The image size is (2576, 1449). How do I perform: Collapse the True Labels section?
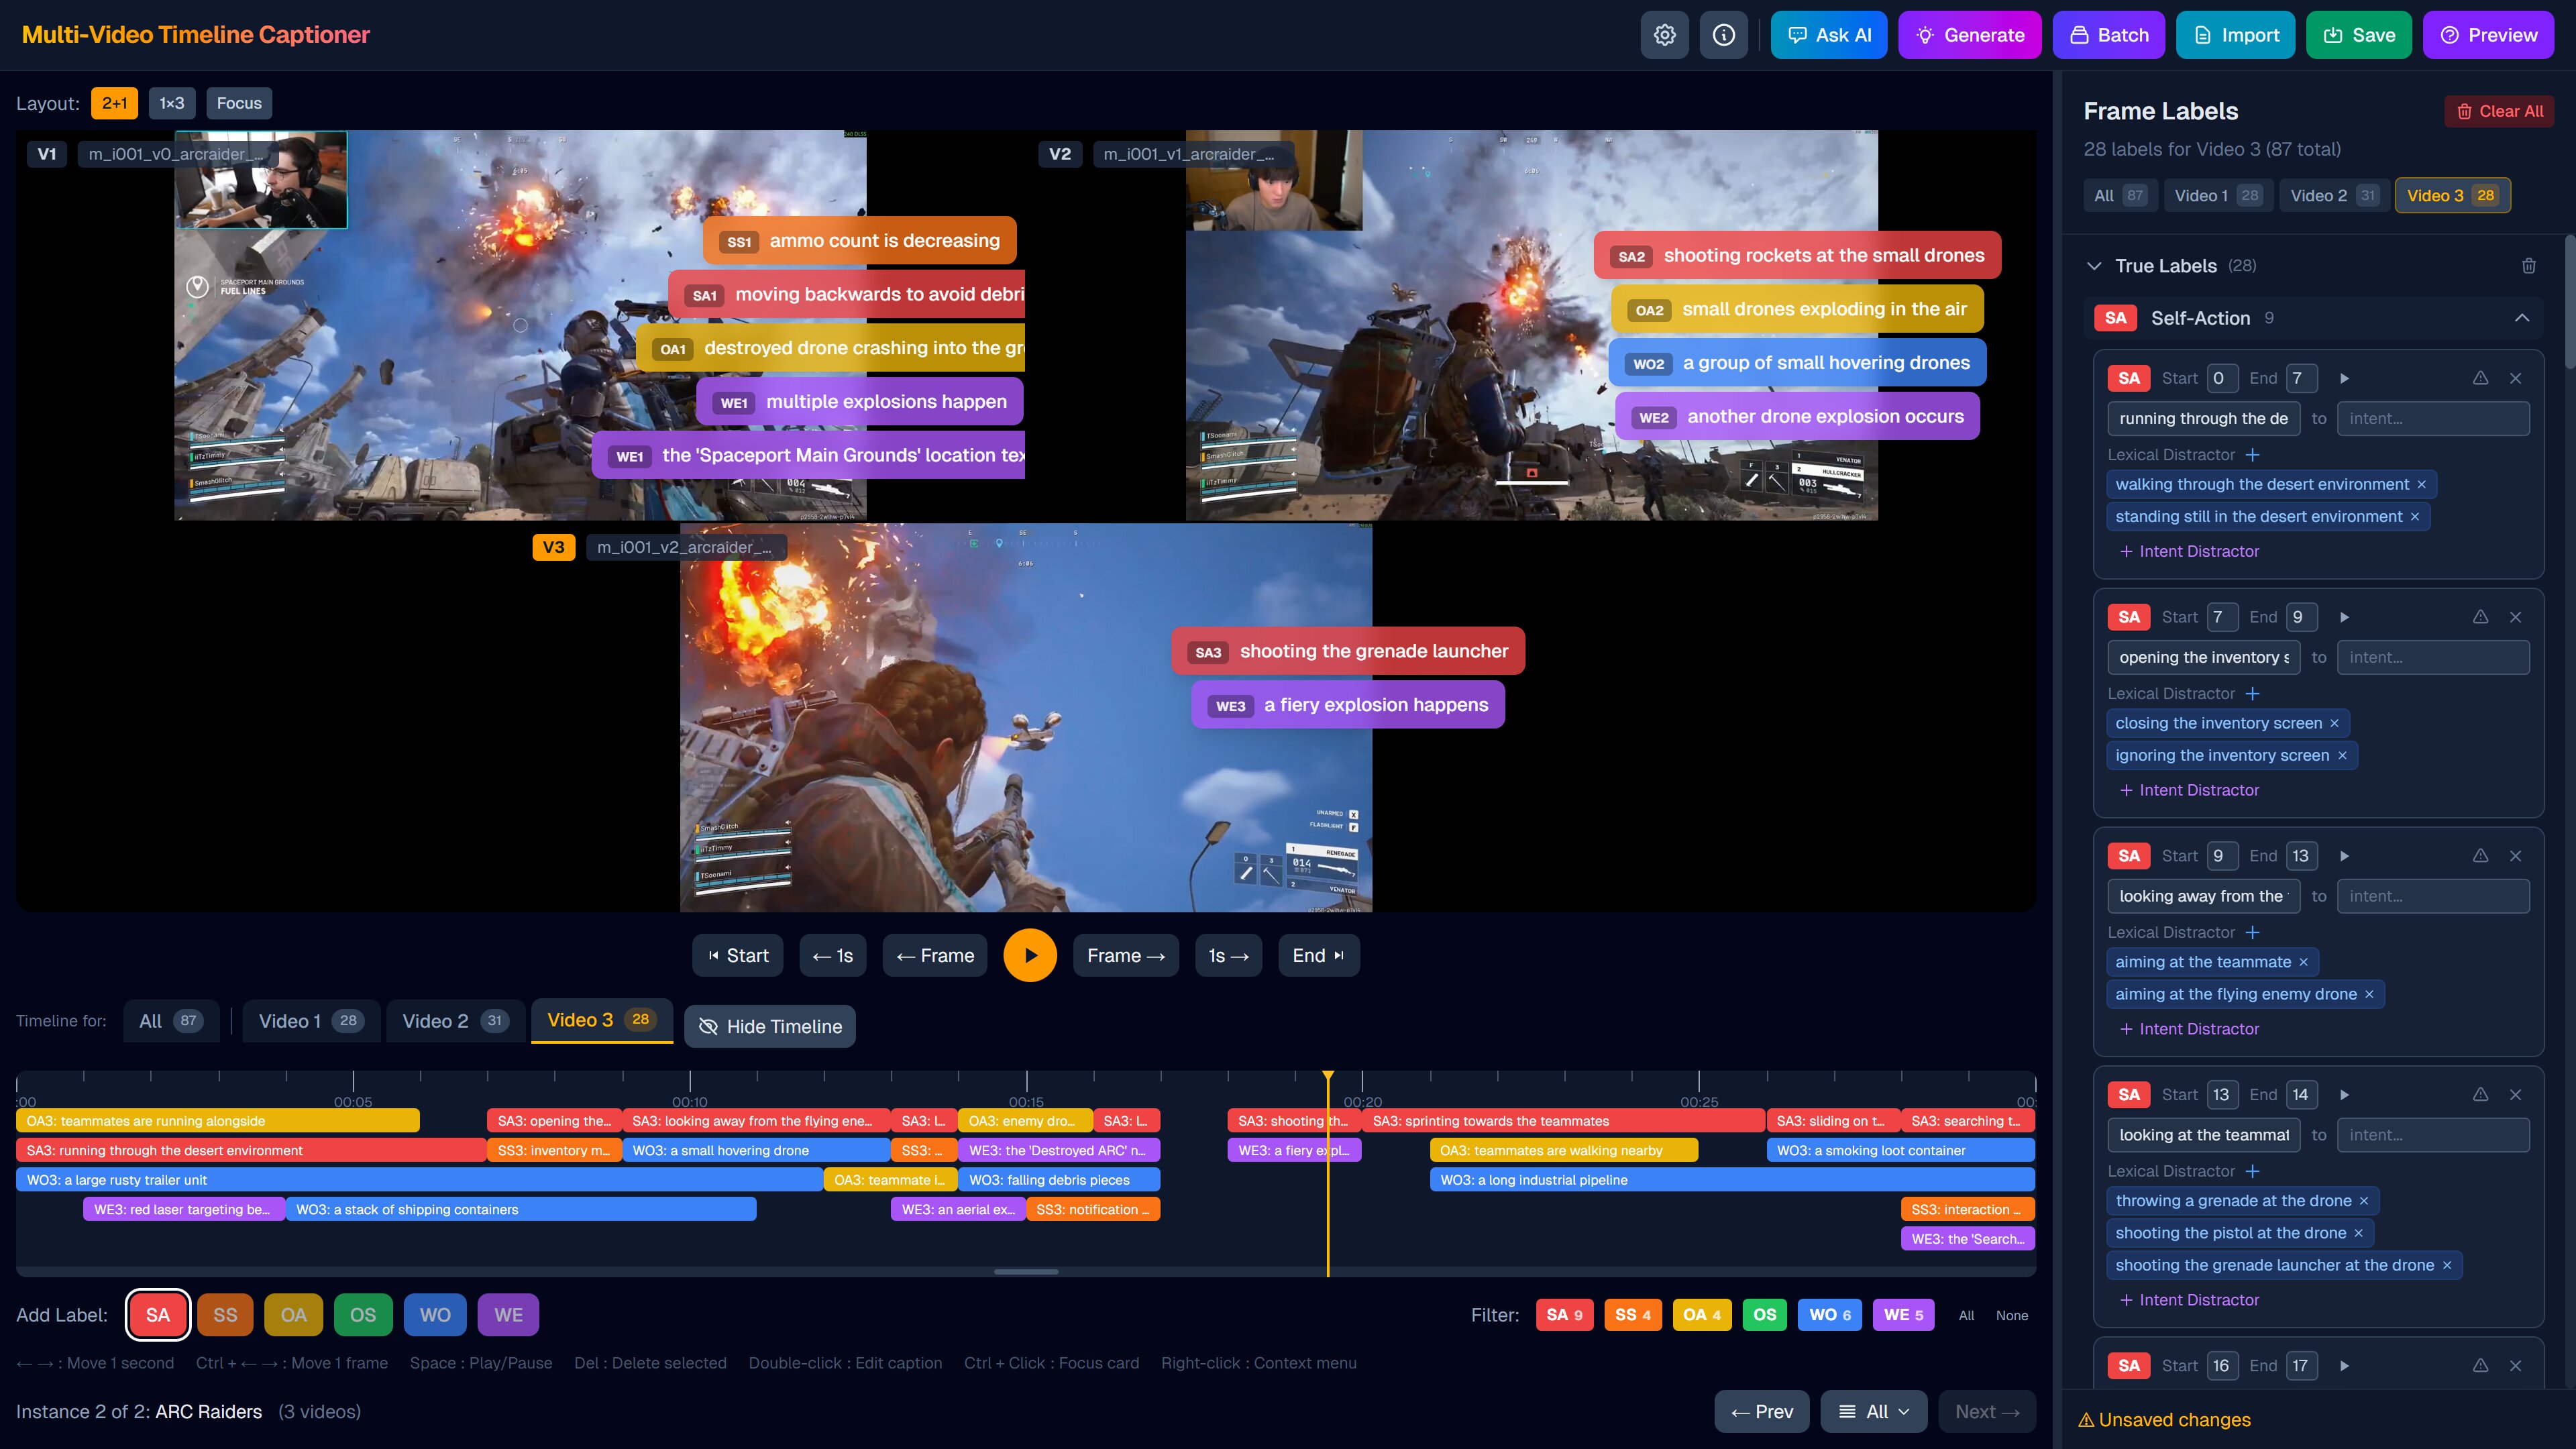pyautogui.click(x=2094, y=266)
